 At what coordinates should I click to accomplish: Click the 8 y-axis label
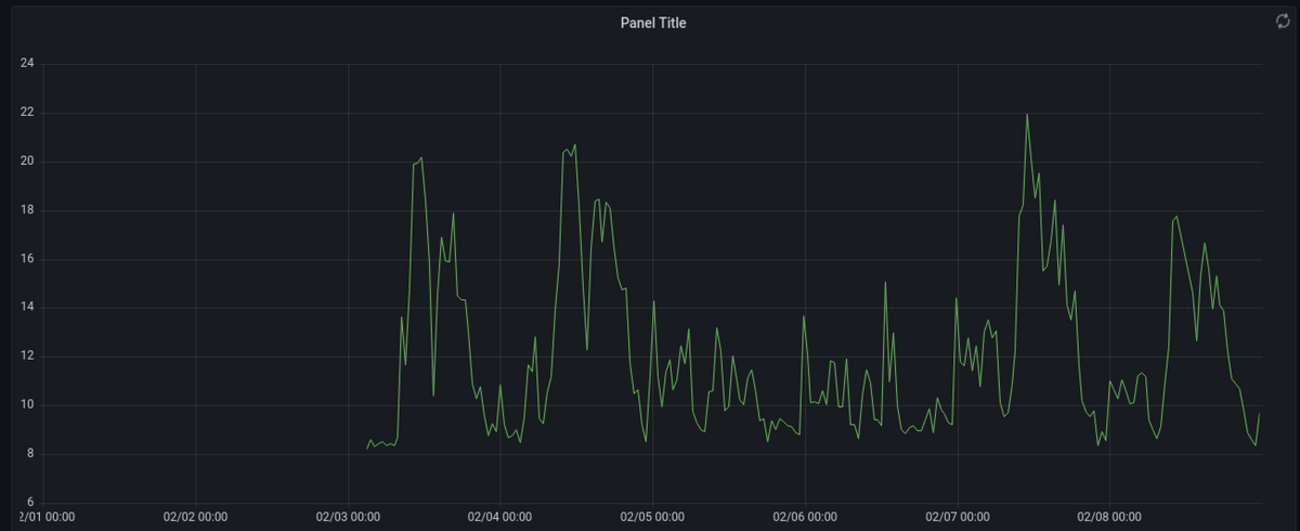click(30, 454)
